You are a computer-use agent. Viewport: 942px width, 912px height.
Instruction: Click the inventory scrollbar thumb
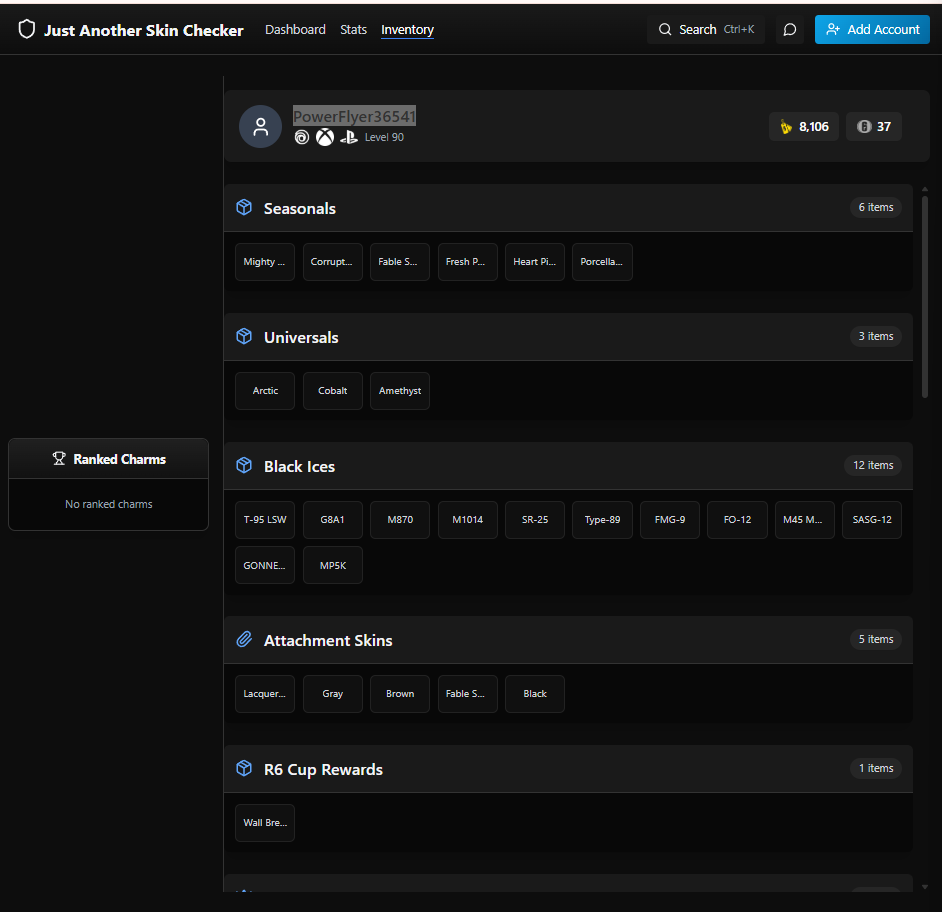click(x=925, y=297)
